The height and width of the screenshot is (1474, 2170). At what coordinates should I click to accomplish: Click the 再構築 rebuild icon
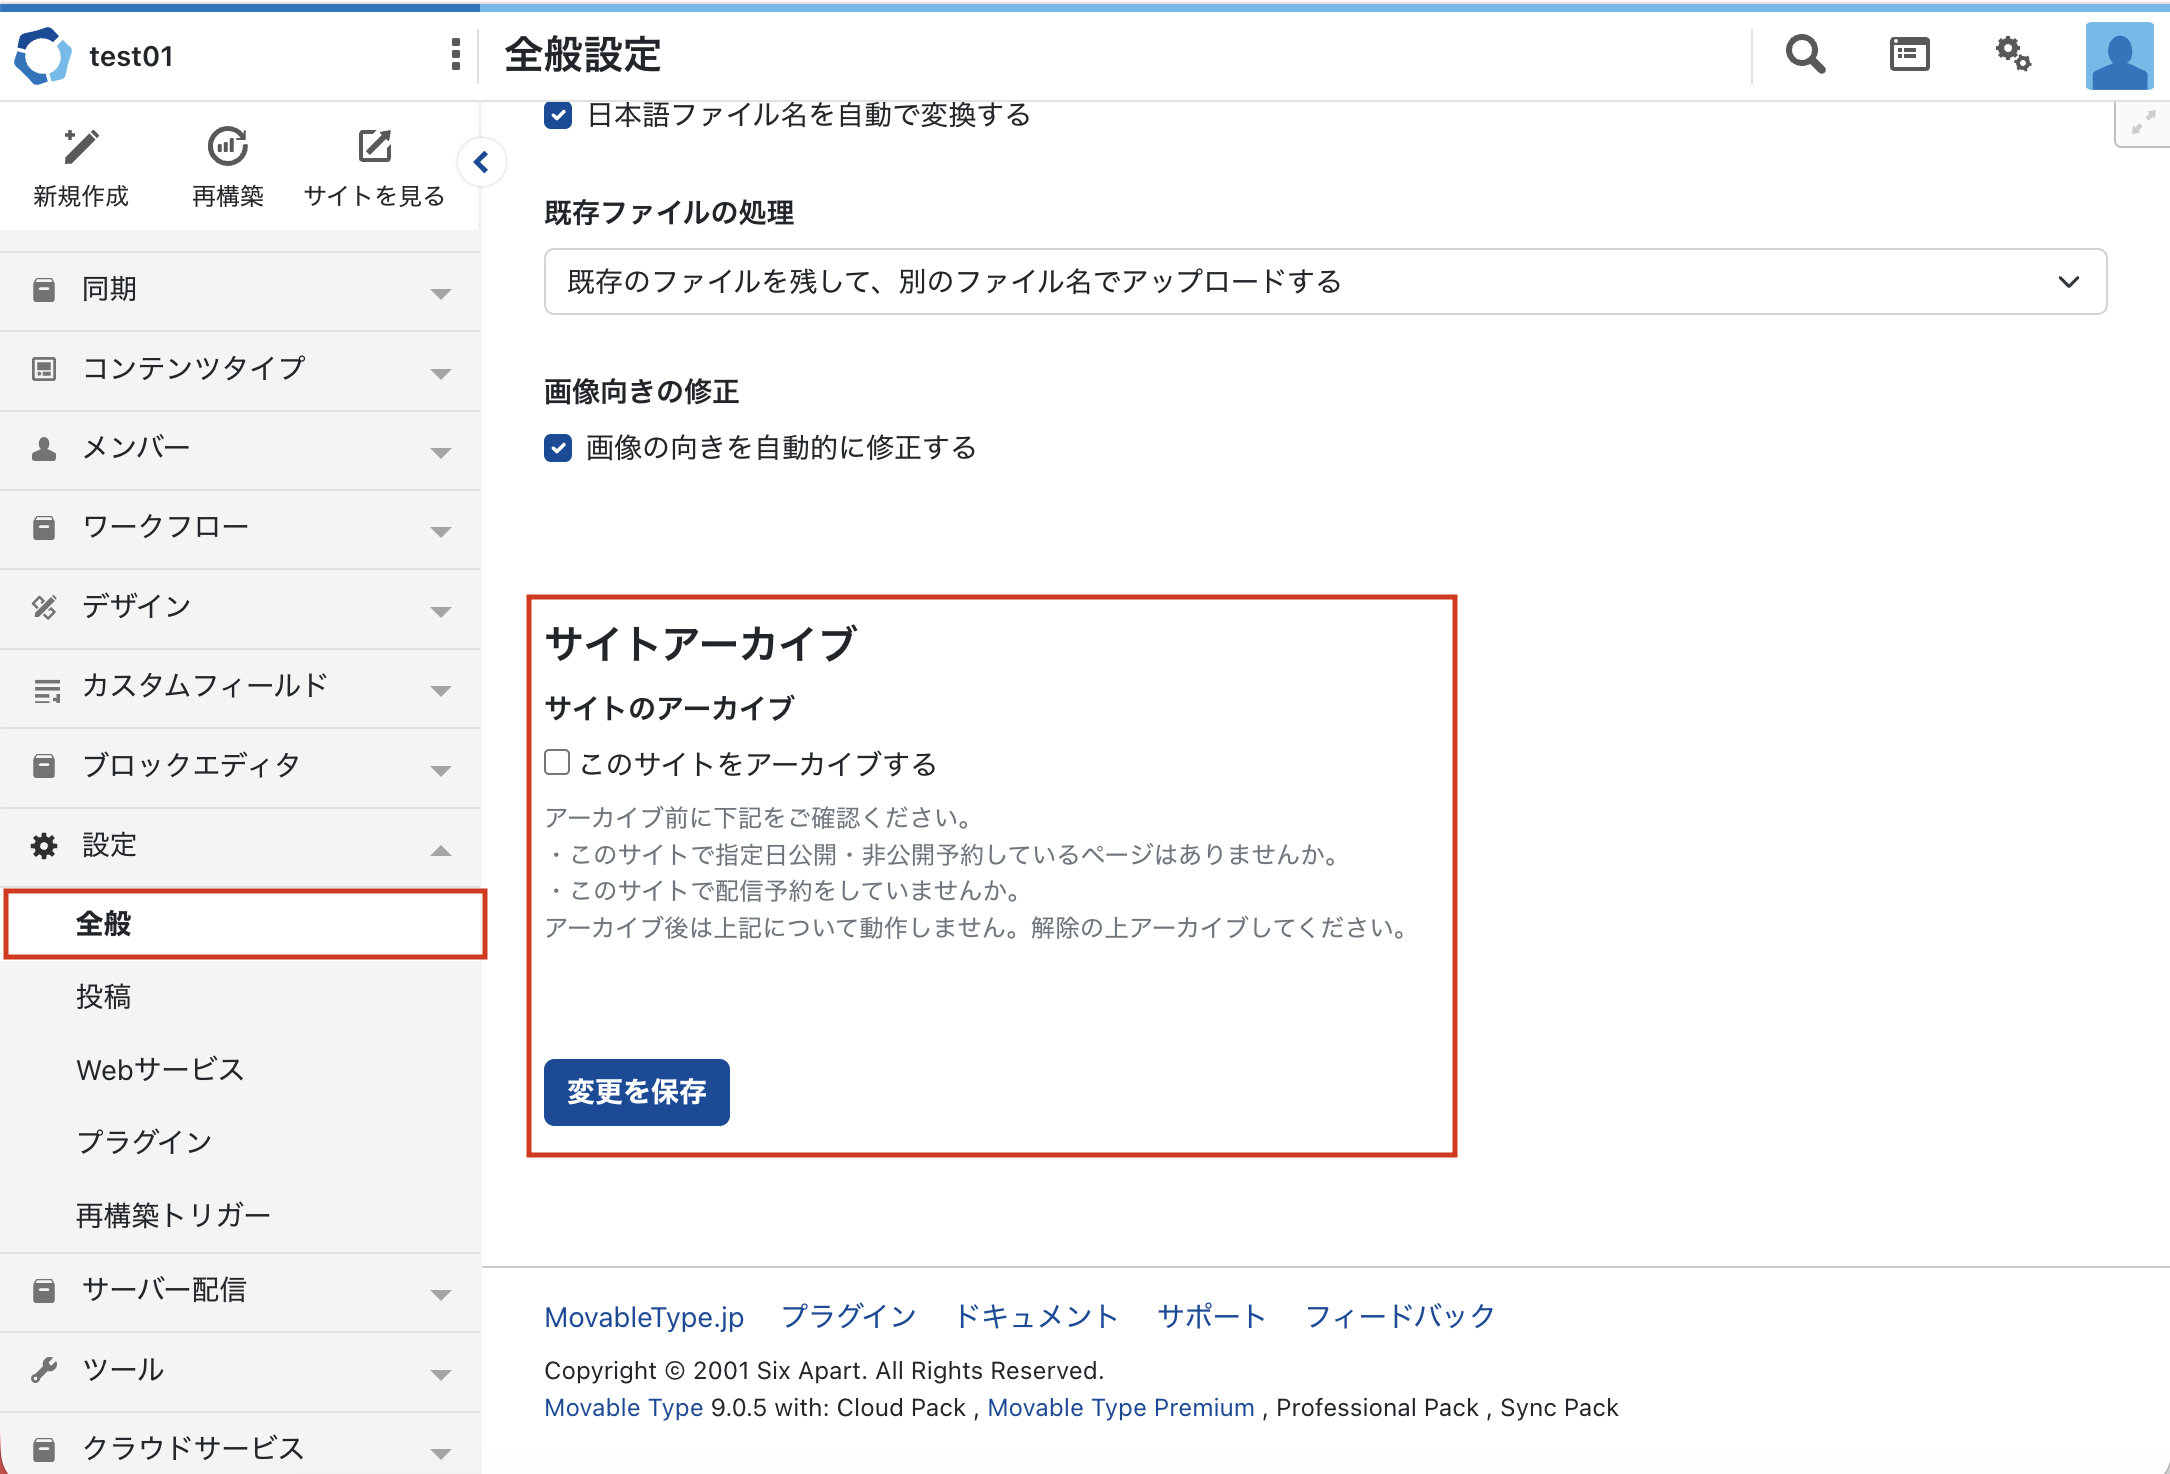[x=228, y=147]
